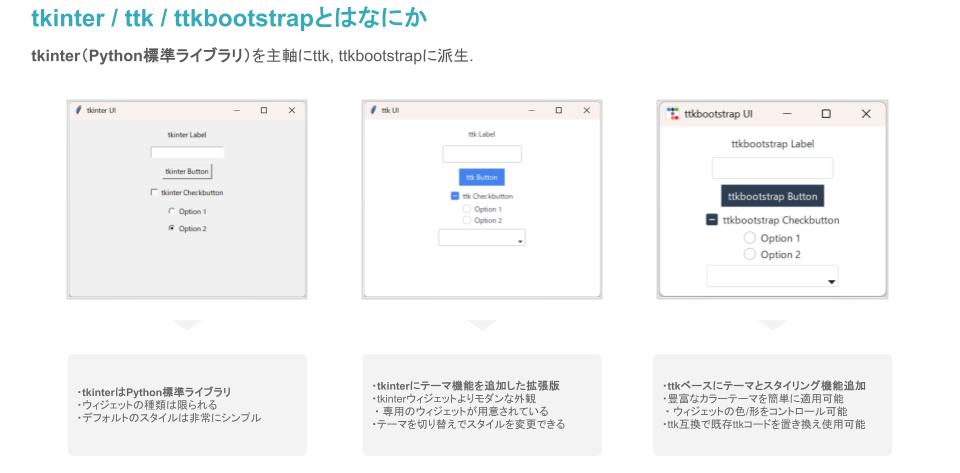Focus the entry field in ttkbootstrap UI window
Viewport: 960px width, 473px height.
pos(772,168)
